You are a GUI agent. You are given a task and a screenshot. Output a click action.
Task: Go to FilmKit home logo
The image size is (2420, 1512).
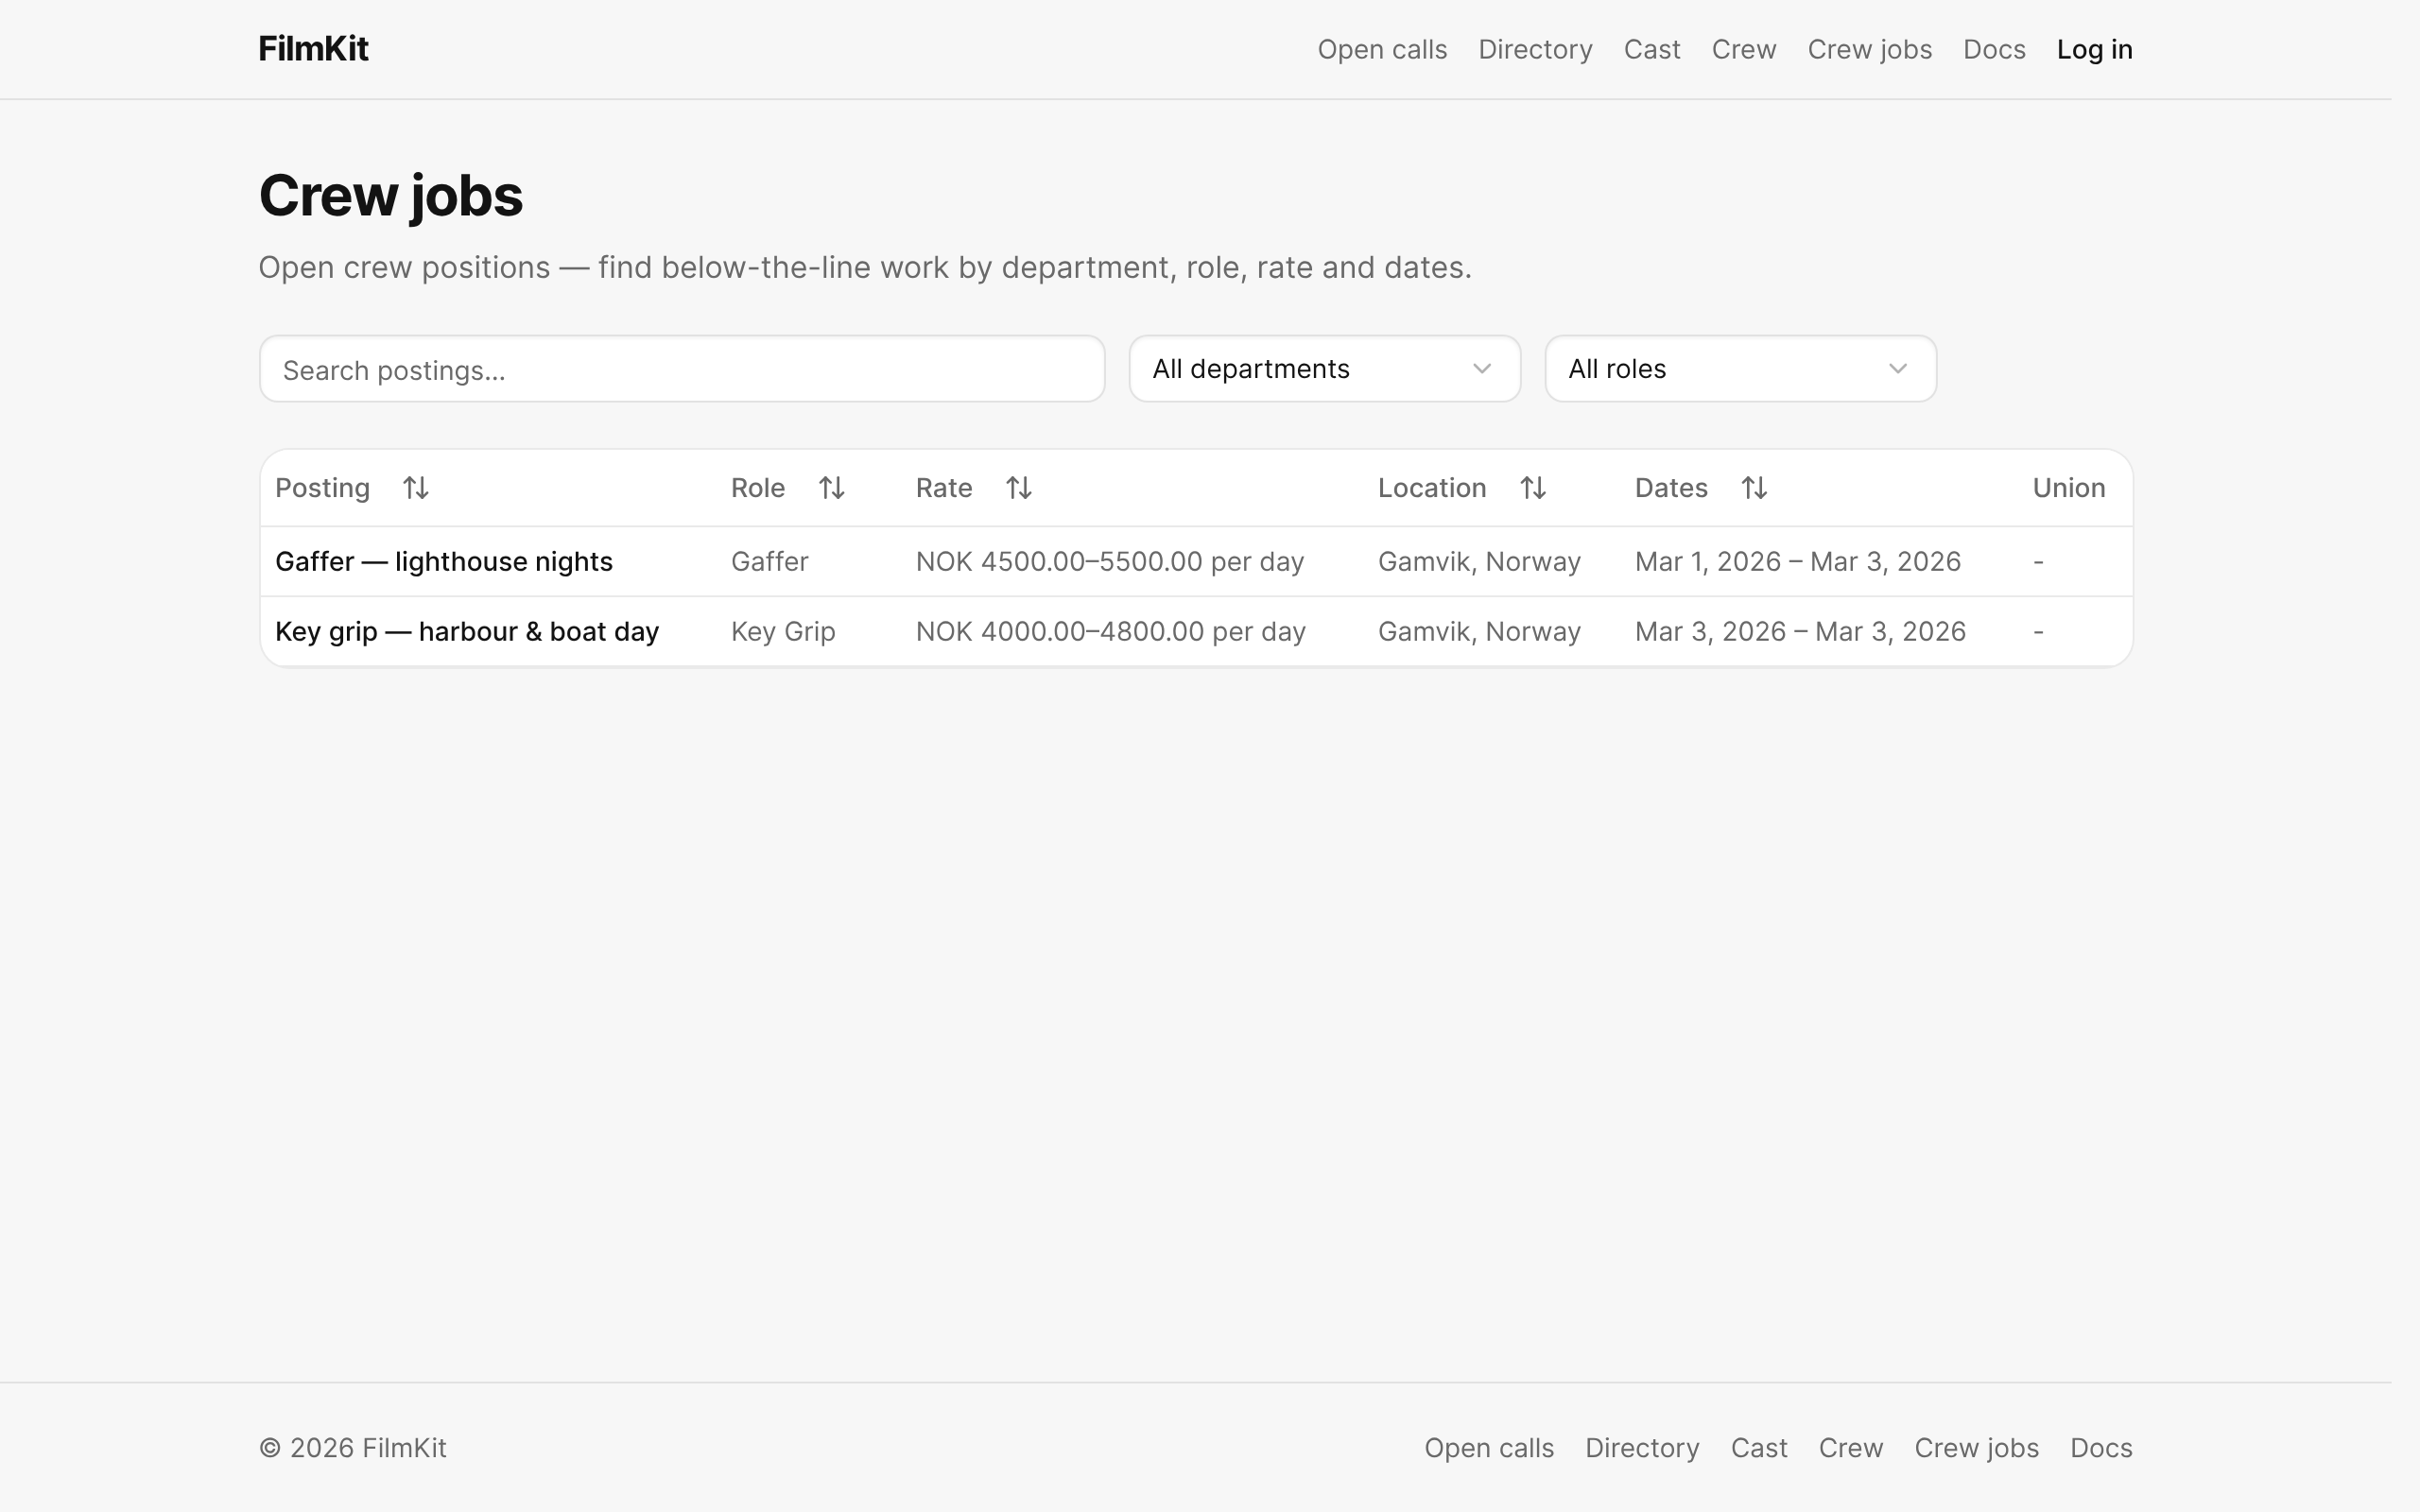point(313,49)
